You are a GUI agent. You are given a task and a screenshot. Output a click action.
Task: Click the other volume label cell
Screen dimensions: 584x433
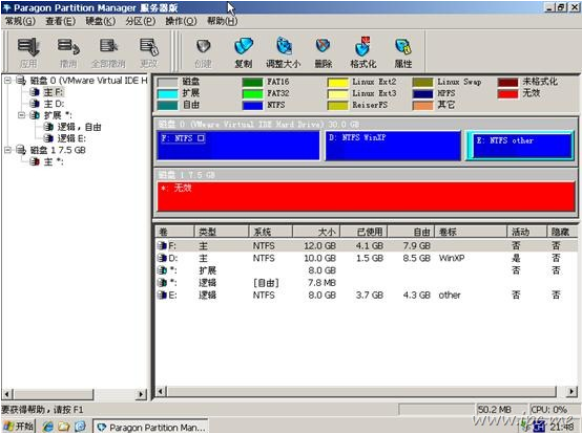pyautogui.click(x=449, y=295)
